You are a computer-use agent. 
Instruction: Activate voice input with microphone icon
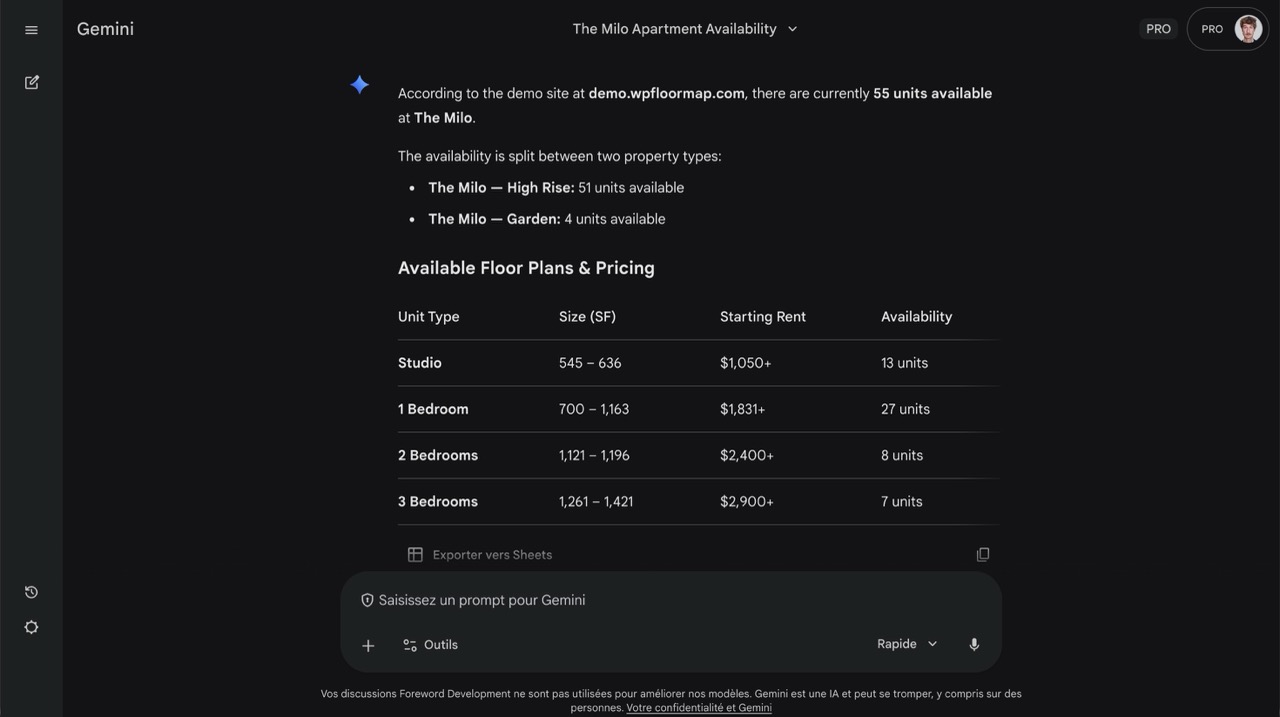[973, 644]
